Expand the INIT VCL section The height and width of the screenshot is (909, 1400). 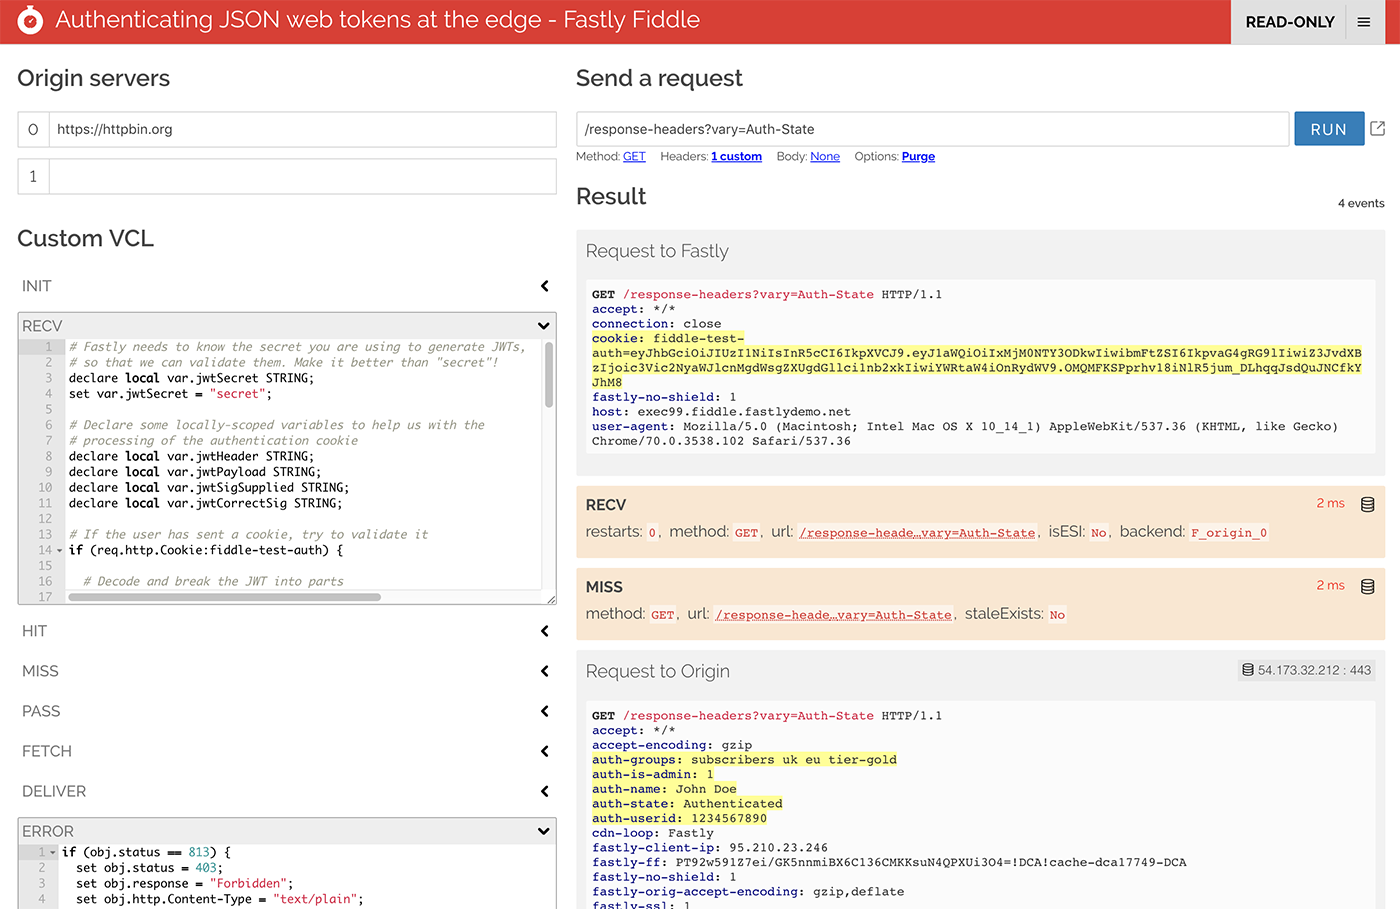(x=544, y=286)
